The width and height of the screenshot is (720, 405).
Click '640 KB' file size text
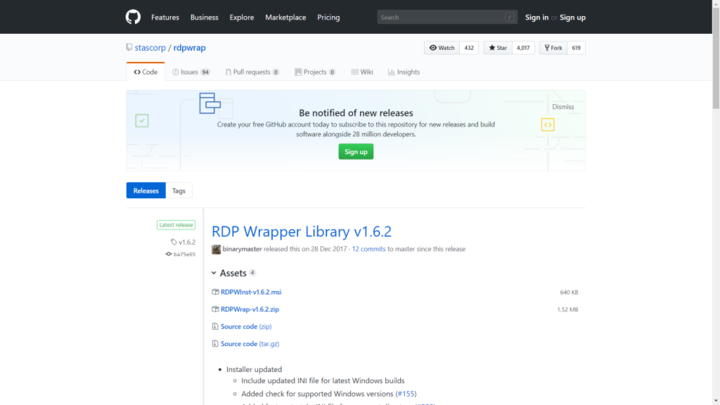(569, 292)
